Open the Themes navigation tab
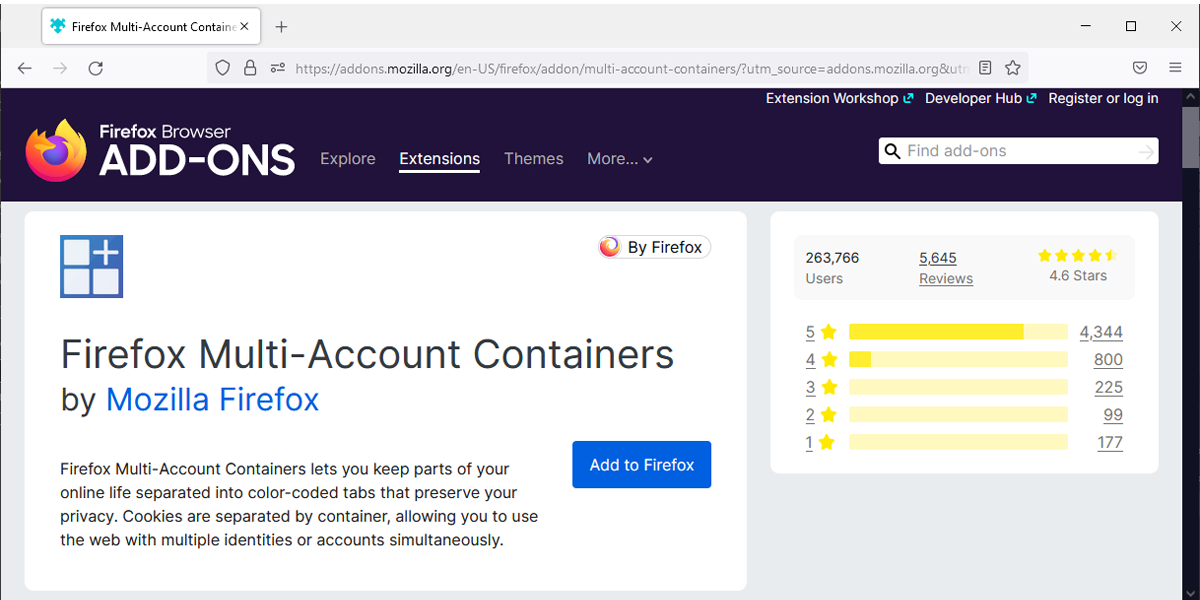Image resolution: width=1200 pixels, height=600 pixels. [533, 159]
